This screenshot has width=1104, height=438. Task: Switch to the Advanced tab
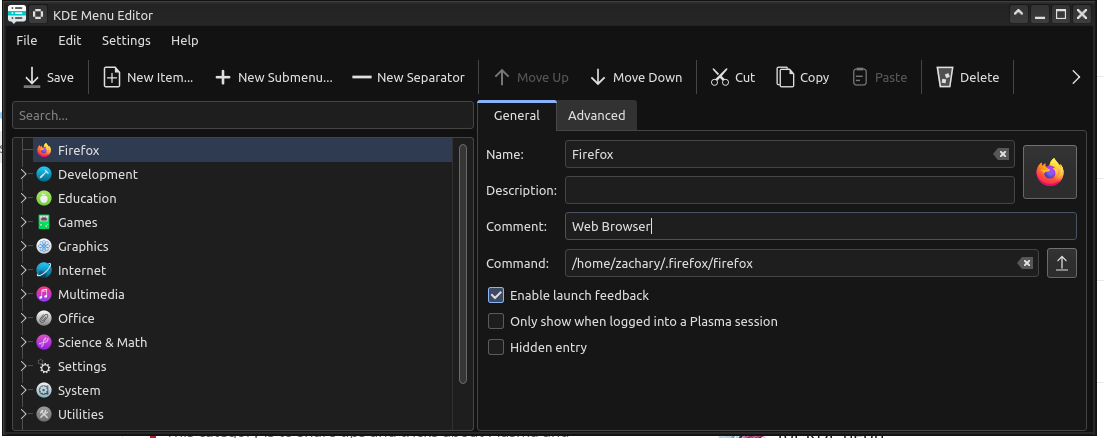coord(596,115)
